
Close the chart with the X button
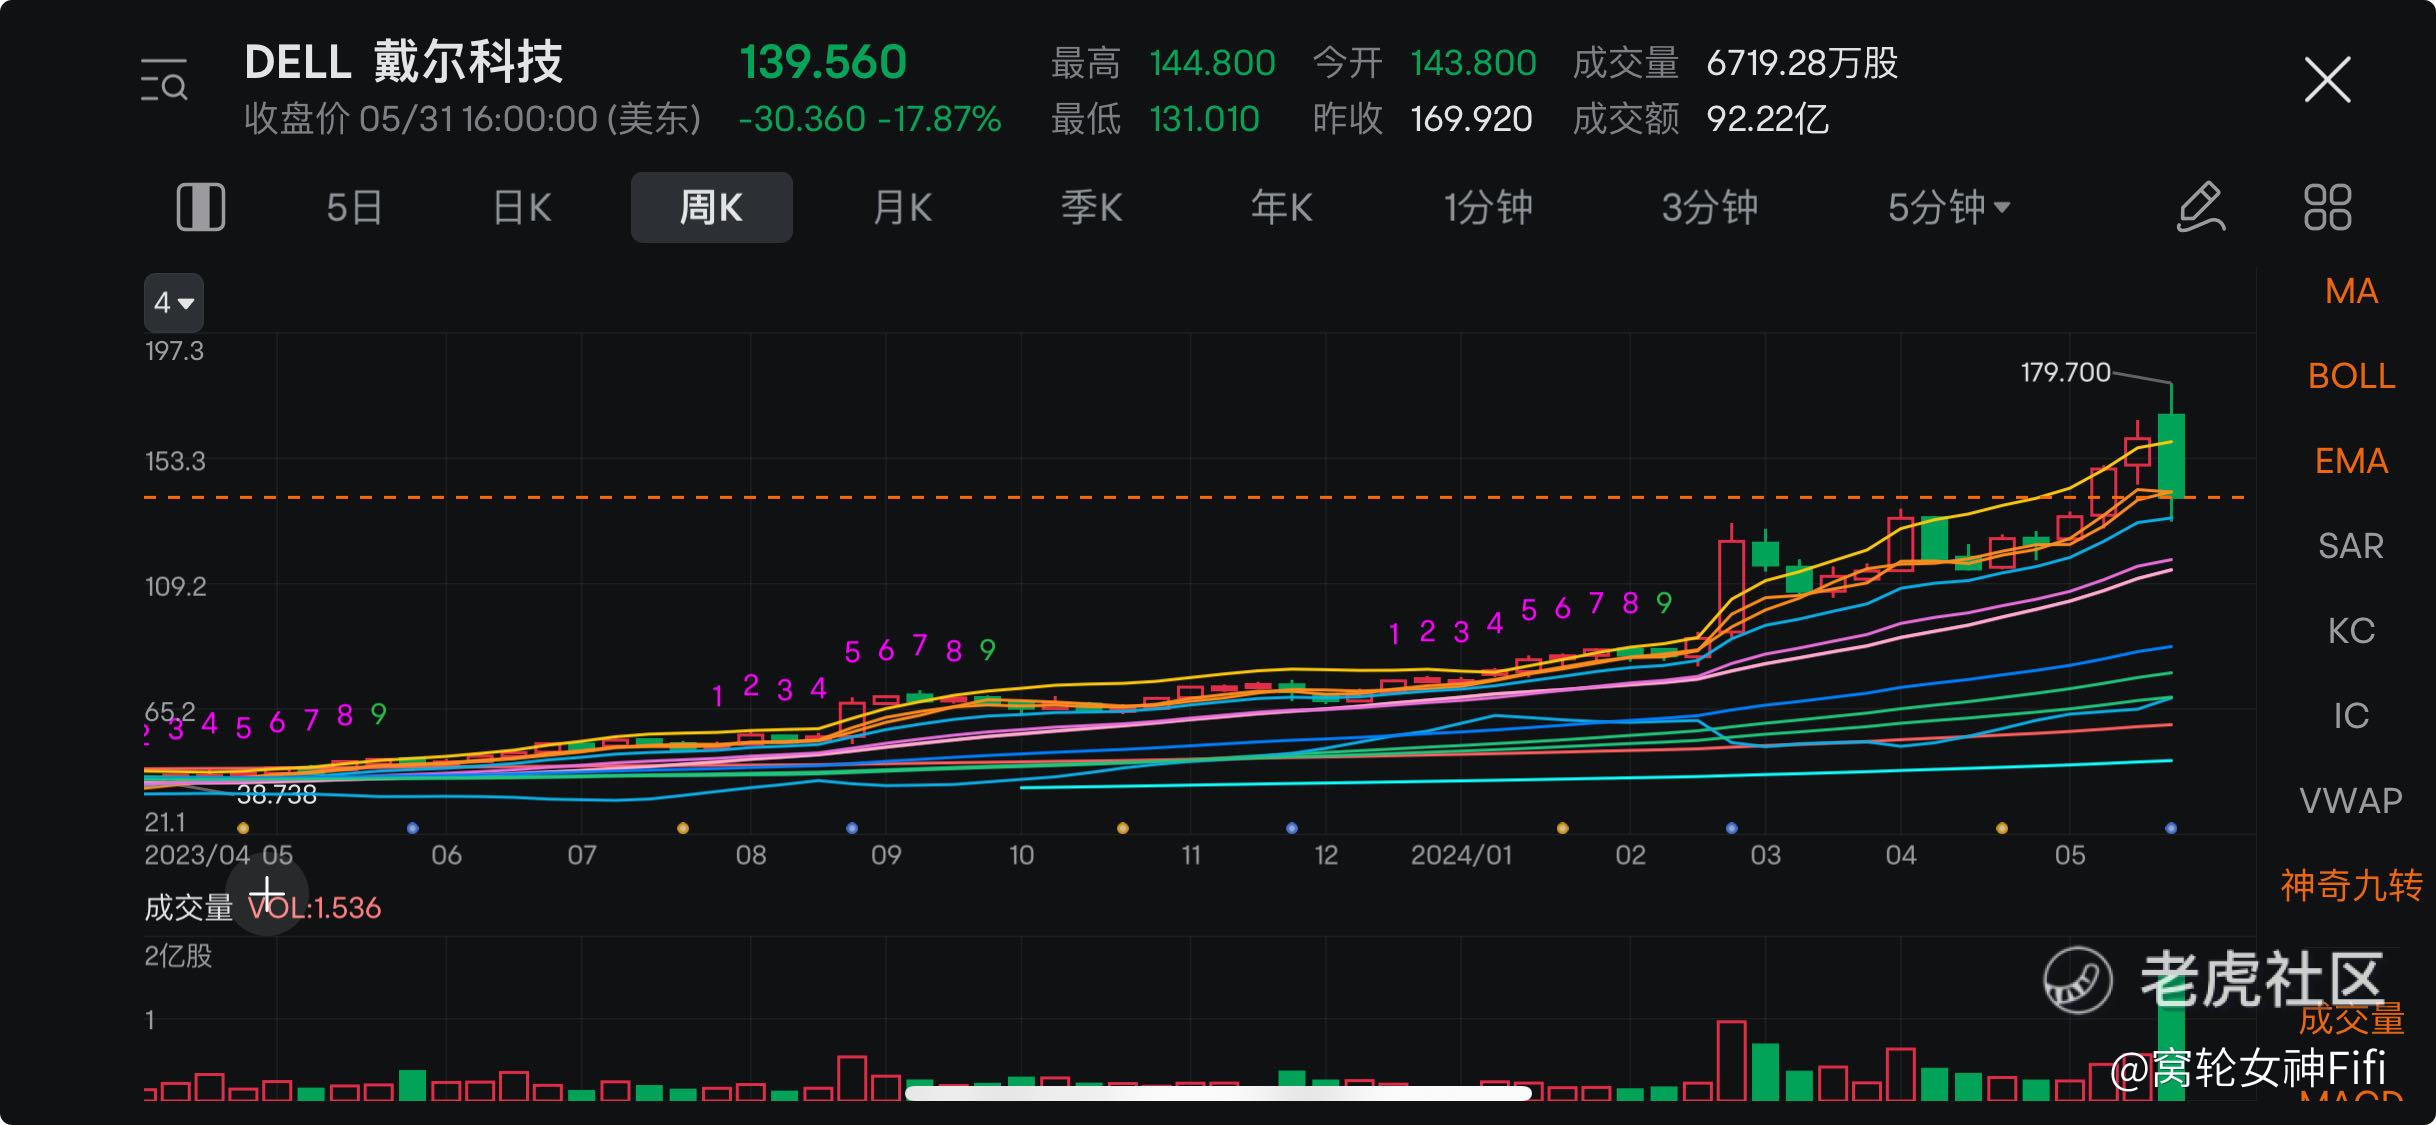2327,80
